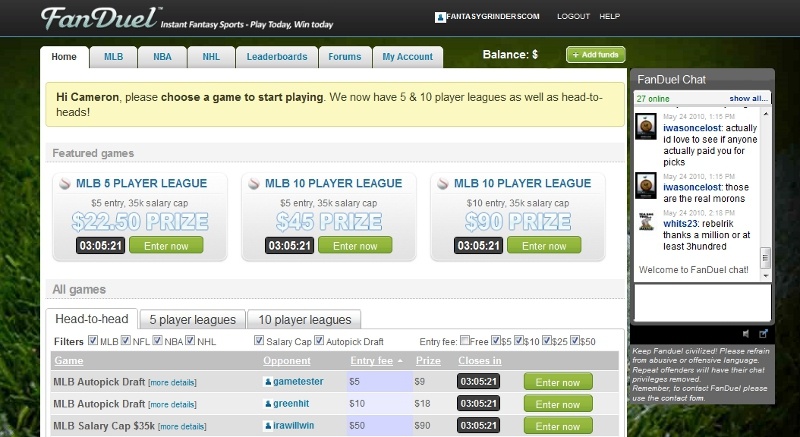Toggle the Autopick Draft filter checkbox
The image size is (800, 437).
click(x=319, y=340)
